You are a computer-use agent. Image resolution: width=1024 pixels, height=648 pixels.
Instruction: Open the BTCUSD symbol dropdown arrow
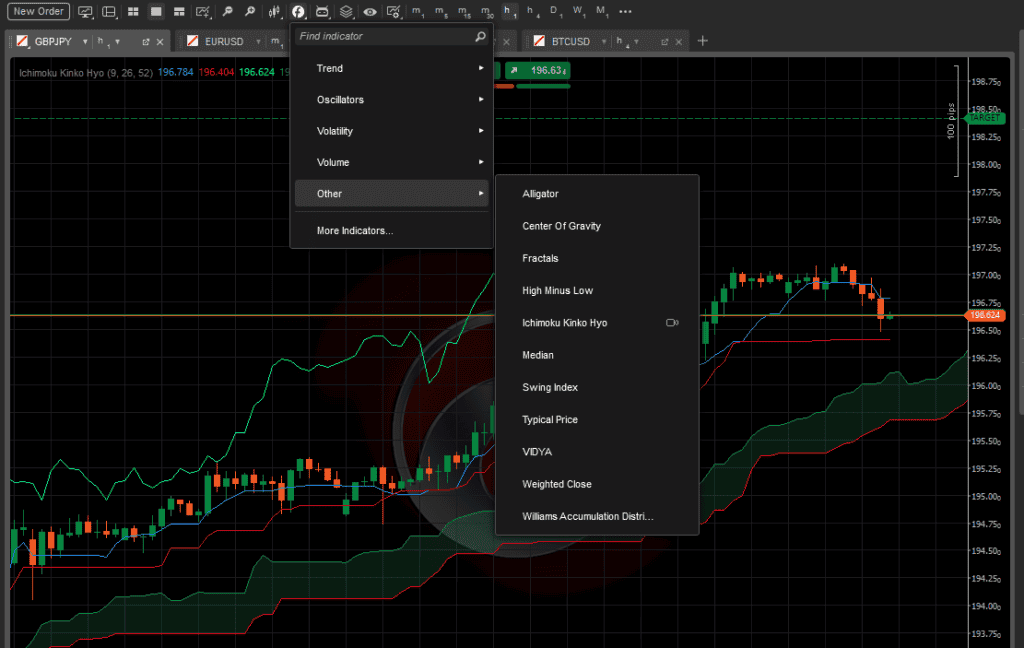(603, 42)
